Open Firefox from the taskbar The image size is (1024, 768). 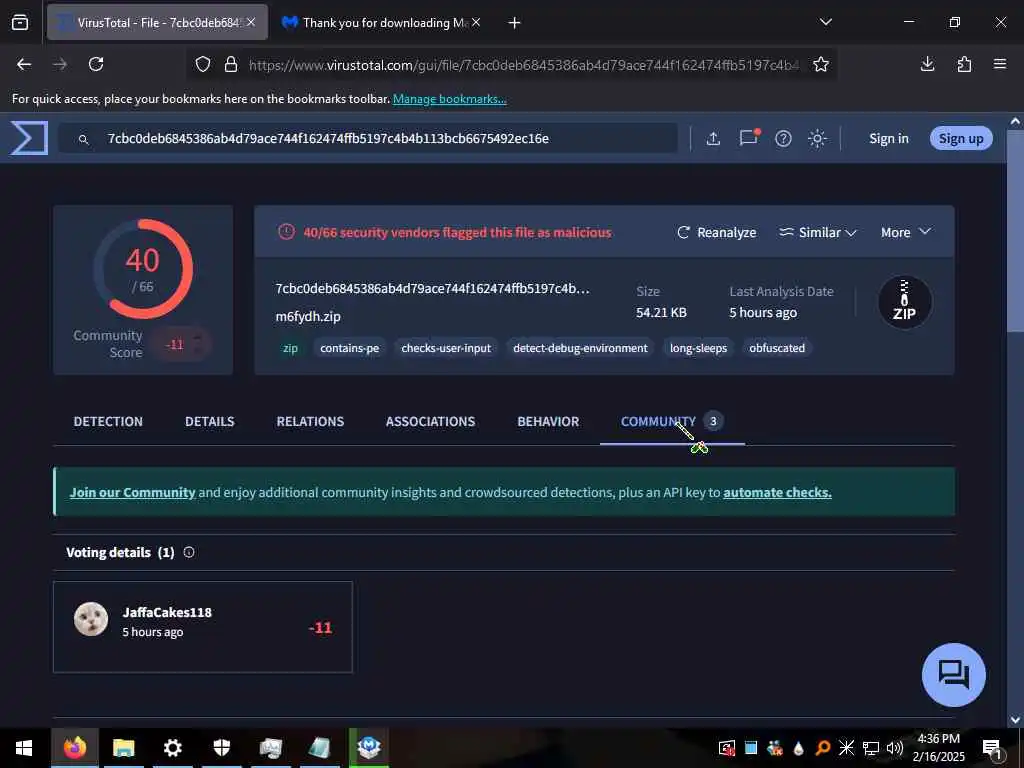pyautogui.click(x=74, y=748)
